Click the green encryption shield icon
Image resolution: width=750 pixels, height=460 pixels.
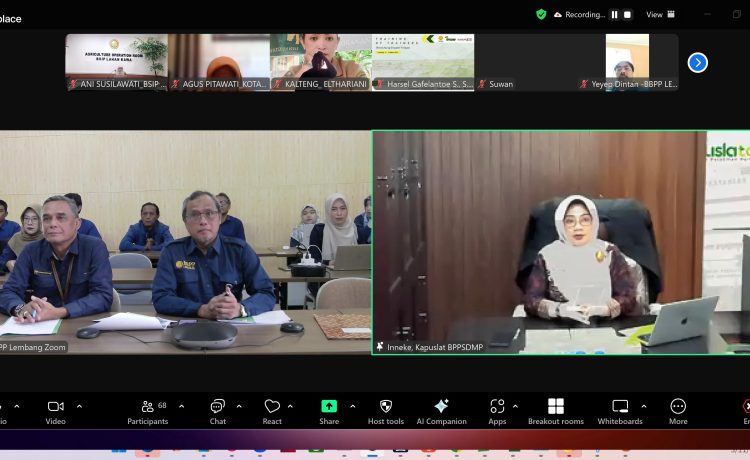point(541,14)
